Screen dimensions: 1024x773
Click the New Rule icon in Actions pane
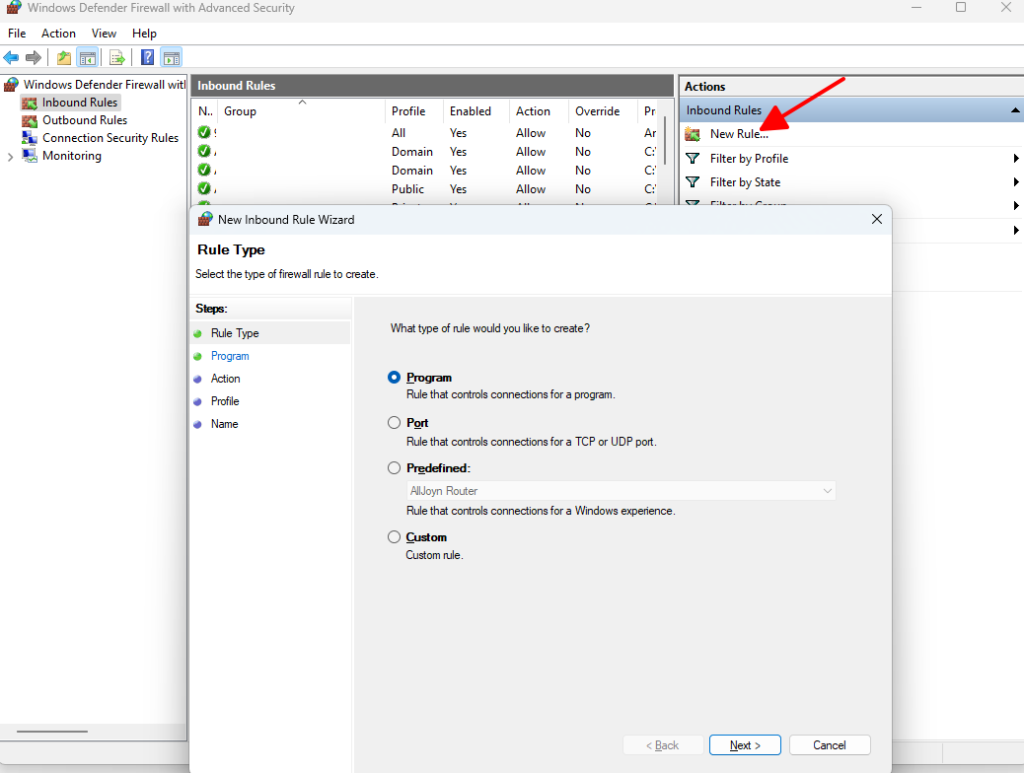(x=692, y=134)
